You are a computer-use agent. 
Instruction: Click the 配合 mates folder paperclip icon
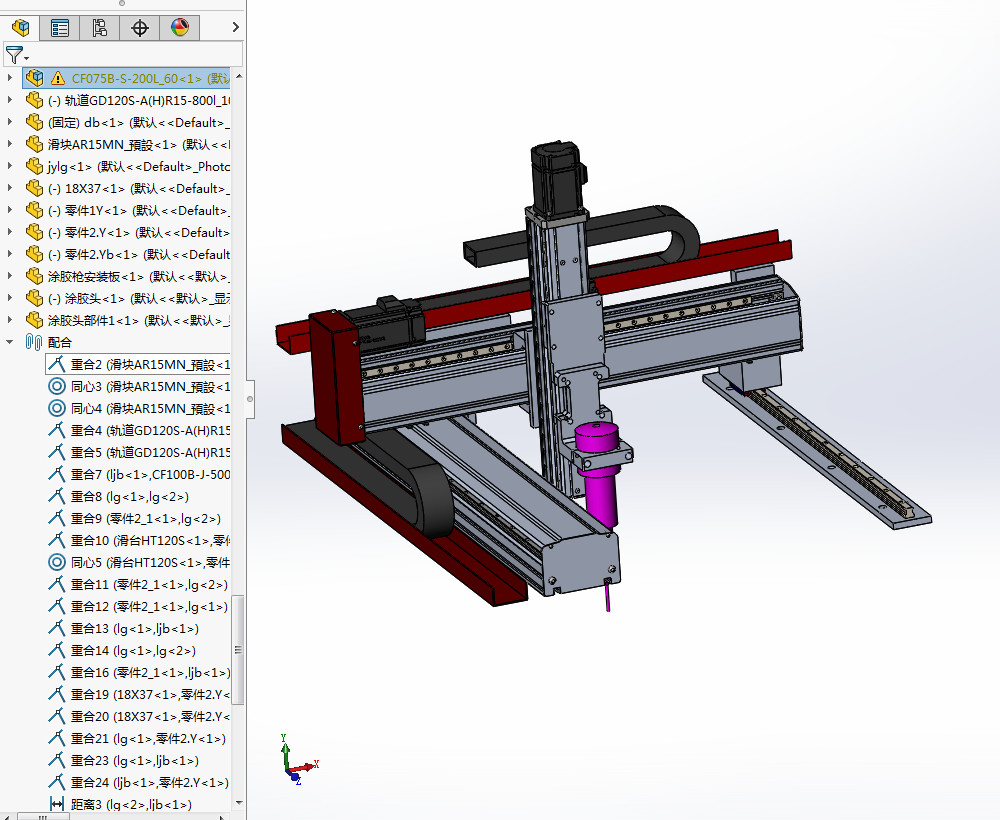34,342
